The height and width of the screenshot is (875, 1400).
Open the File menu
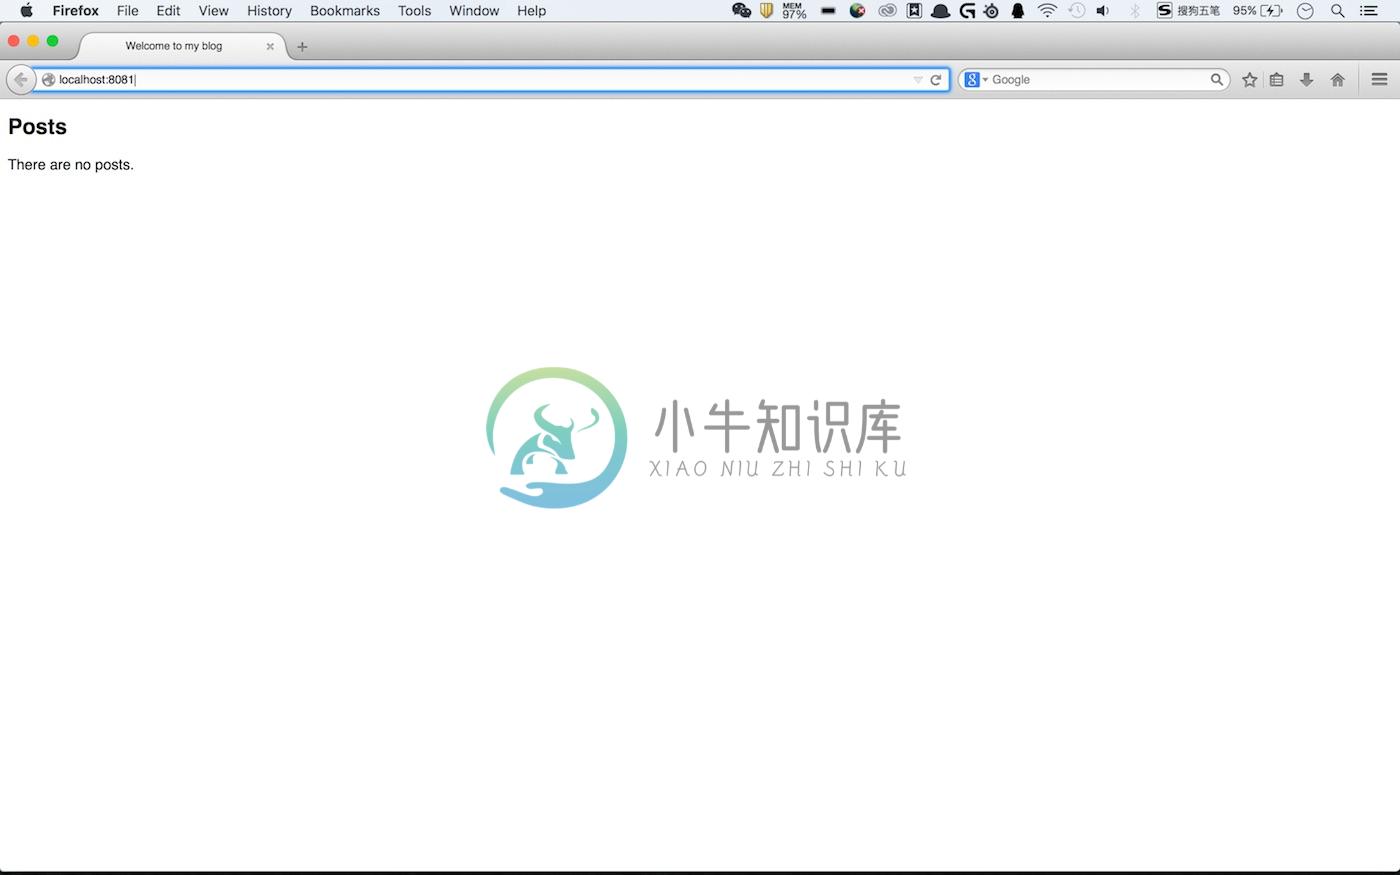[127, 11]
